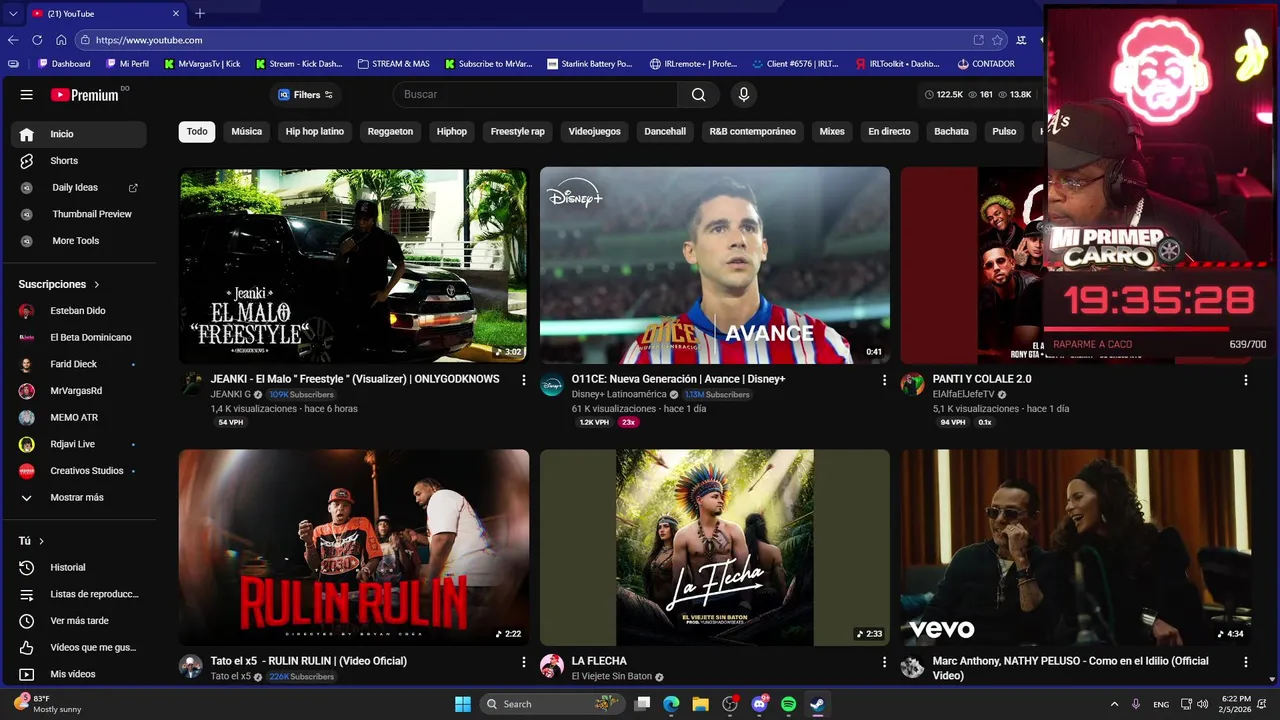The height and width of the screenshot is (720, 1280).
Task: Open Listas de reproducción in sidebar
Action: pyautogui.click(x=78, y=594)
